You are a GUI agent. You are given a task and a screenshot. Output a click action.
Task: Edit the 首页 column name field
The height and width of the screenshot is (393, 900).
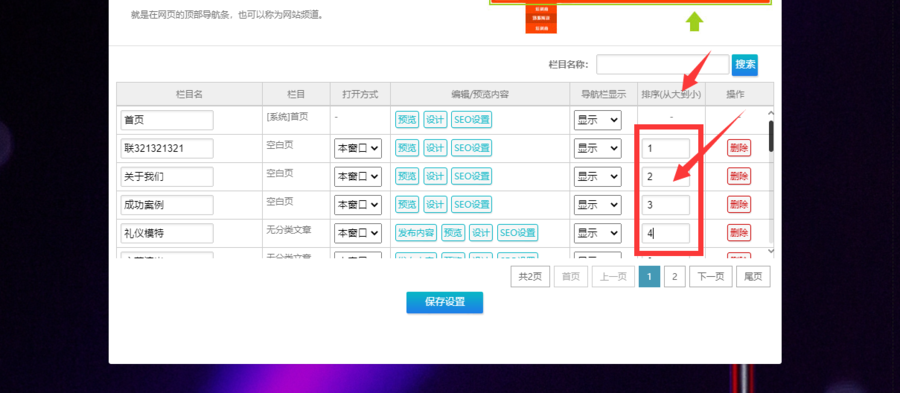[x=167, y=120]
